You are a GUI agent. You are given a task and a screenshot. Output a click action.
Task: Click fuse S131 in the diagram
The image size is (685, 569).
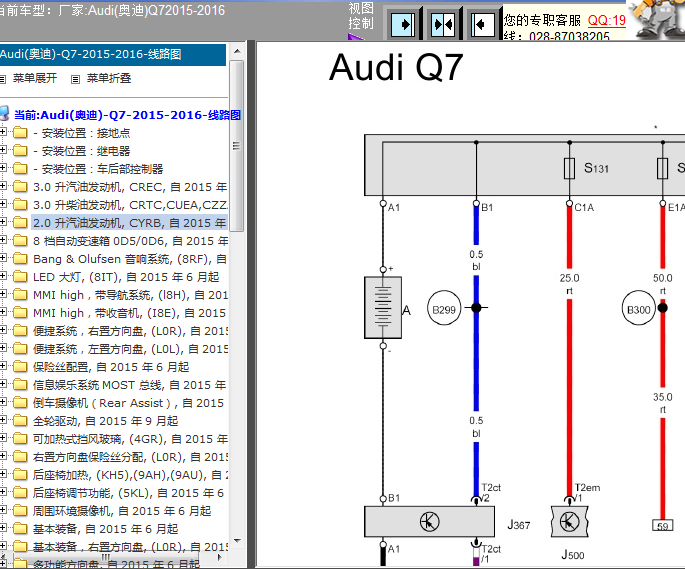tap(569, 168)
